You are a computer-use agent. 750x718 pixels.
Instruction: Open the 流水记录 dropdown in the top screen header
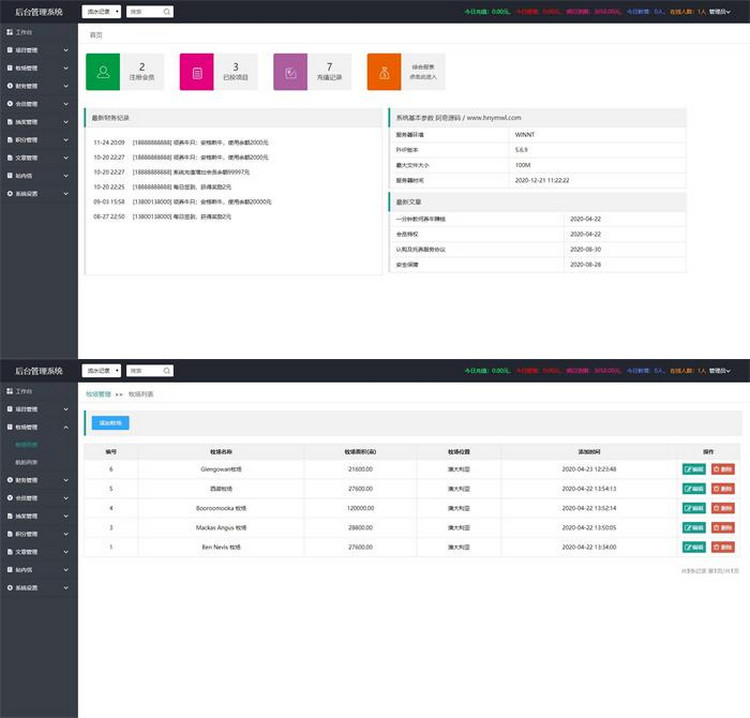click(x=101, y=11)
